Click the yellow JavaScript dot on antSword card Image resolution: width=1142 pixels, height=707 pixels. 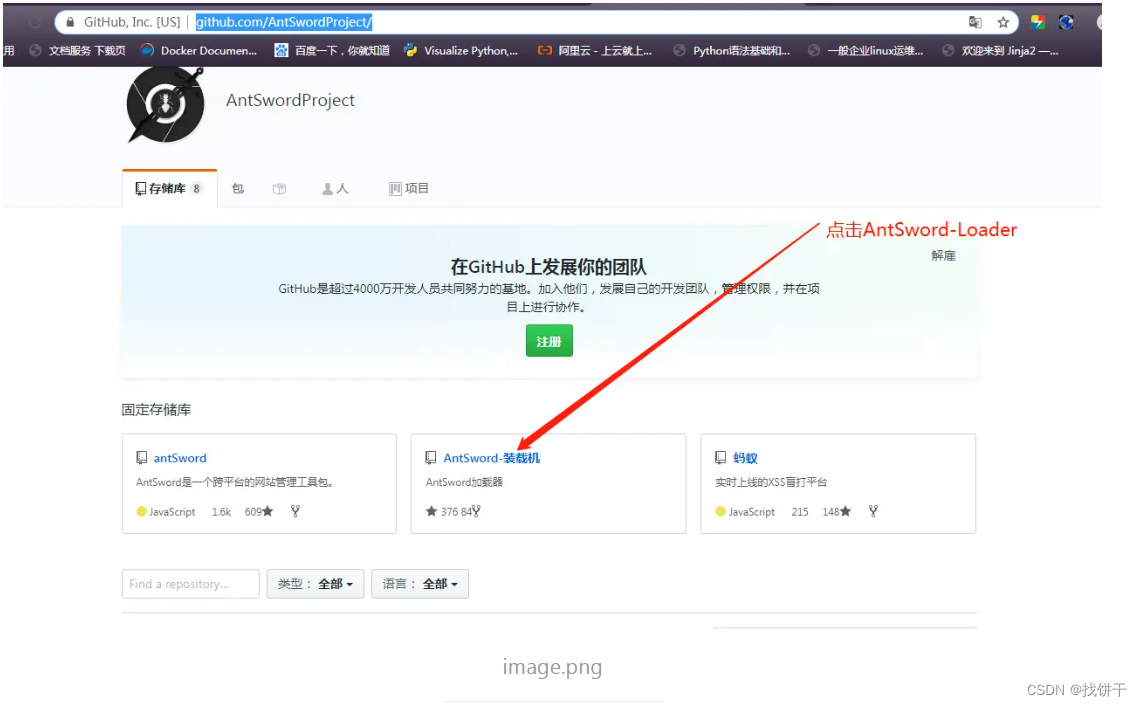click(x=141, y=511)
